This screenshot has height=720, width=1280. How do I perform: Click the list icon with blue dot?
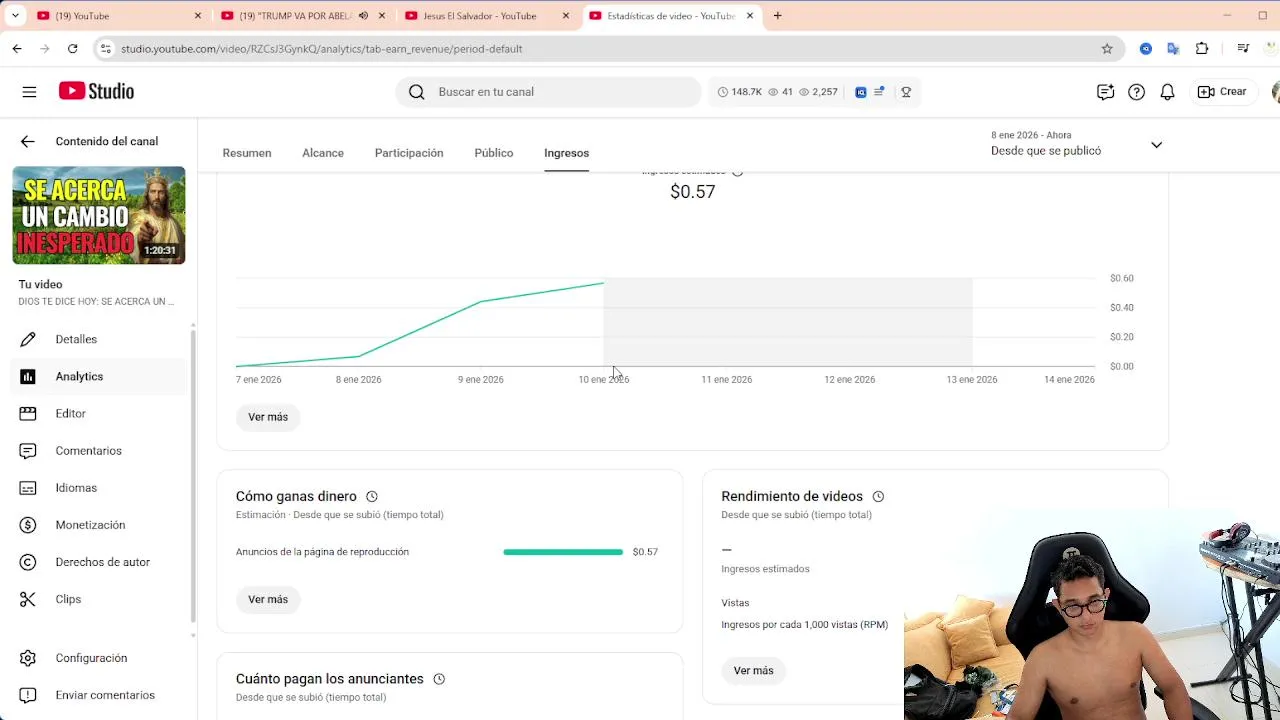pos(879,92)
